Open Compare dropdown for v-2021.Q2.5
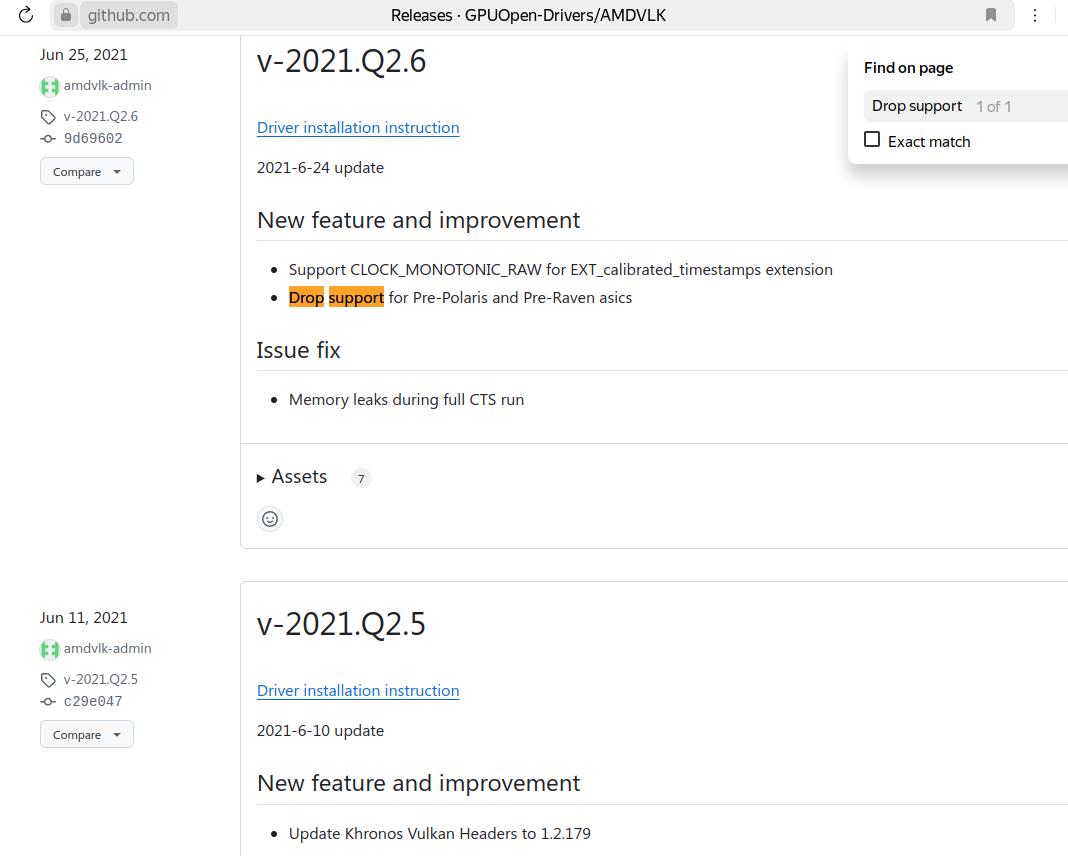This screenshot has width=1068, height=856. (87, 735)
